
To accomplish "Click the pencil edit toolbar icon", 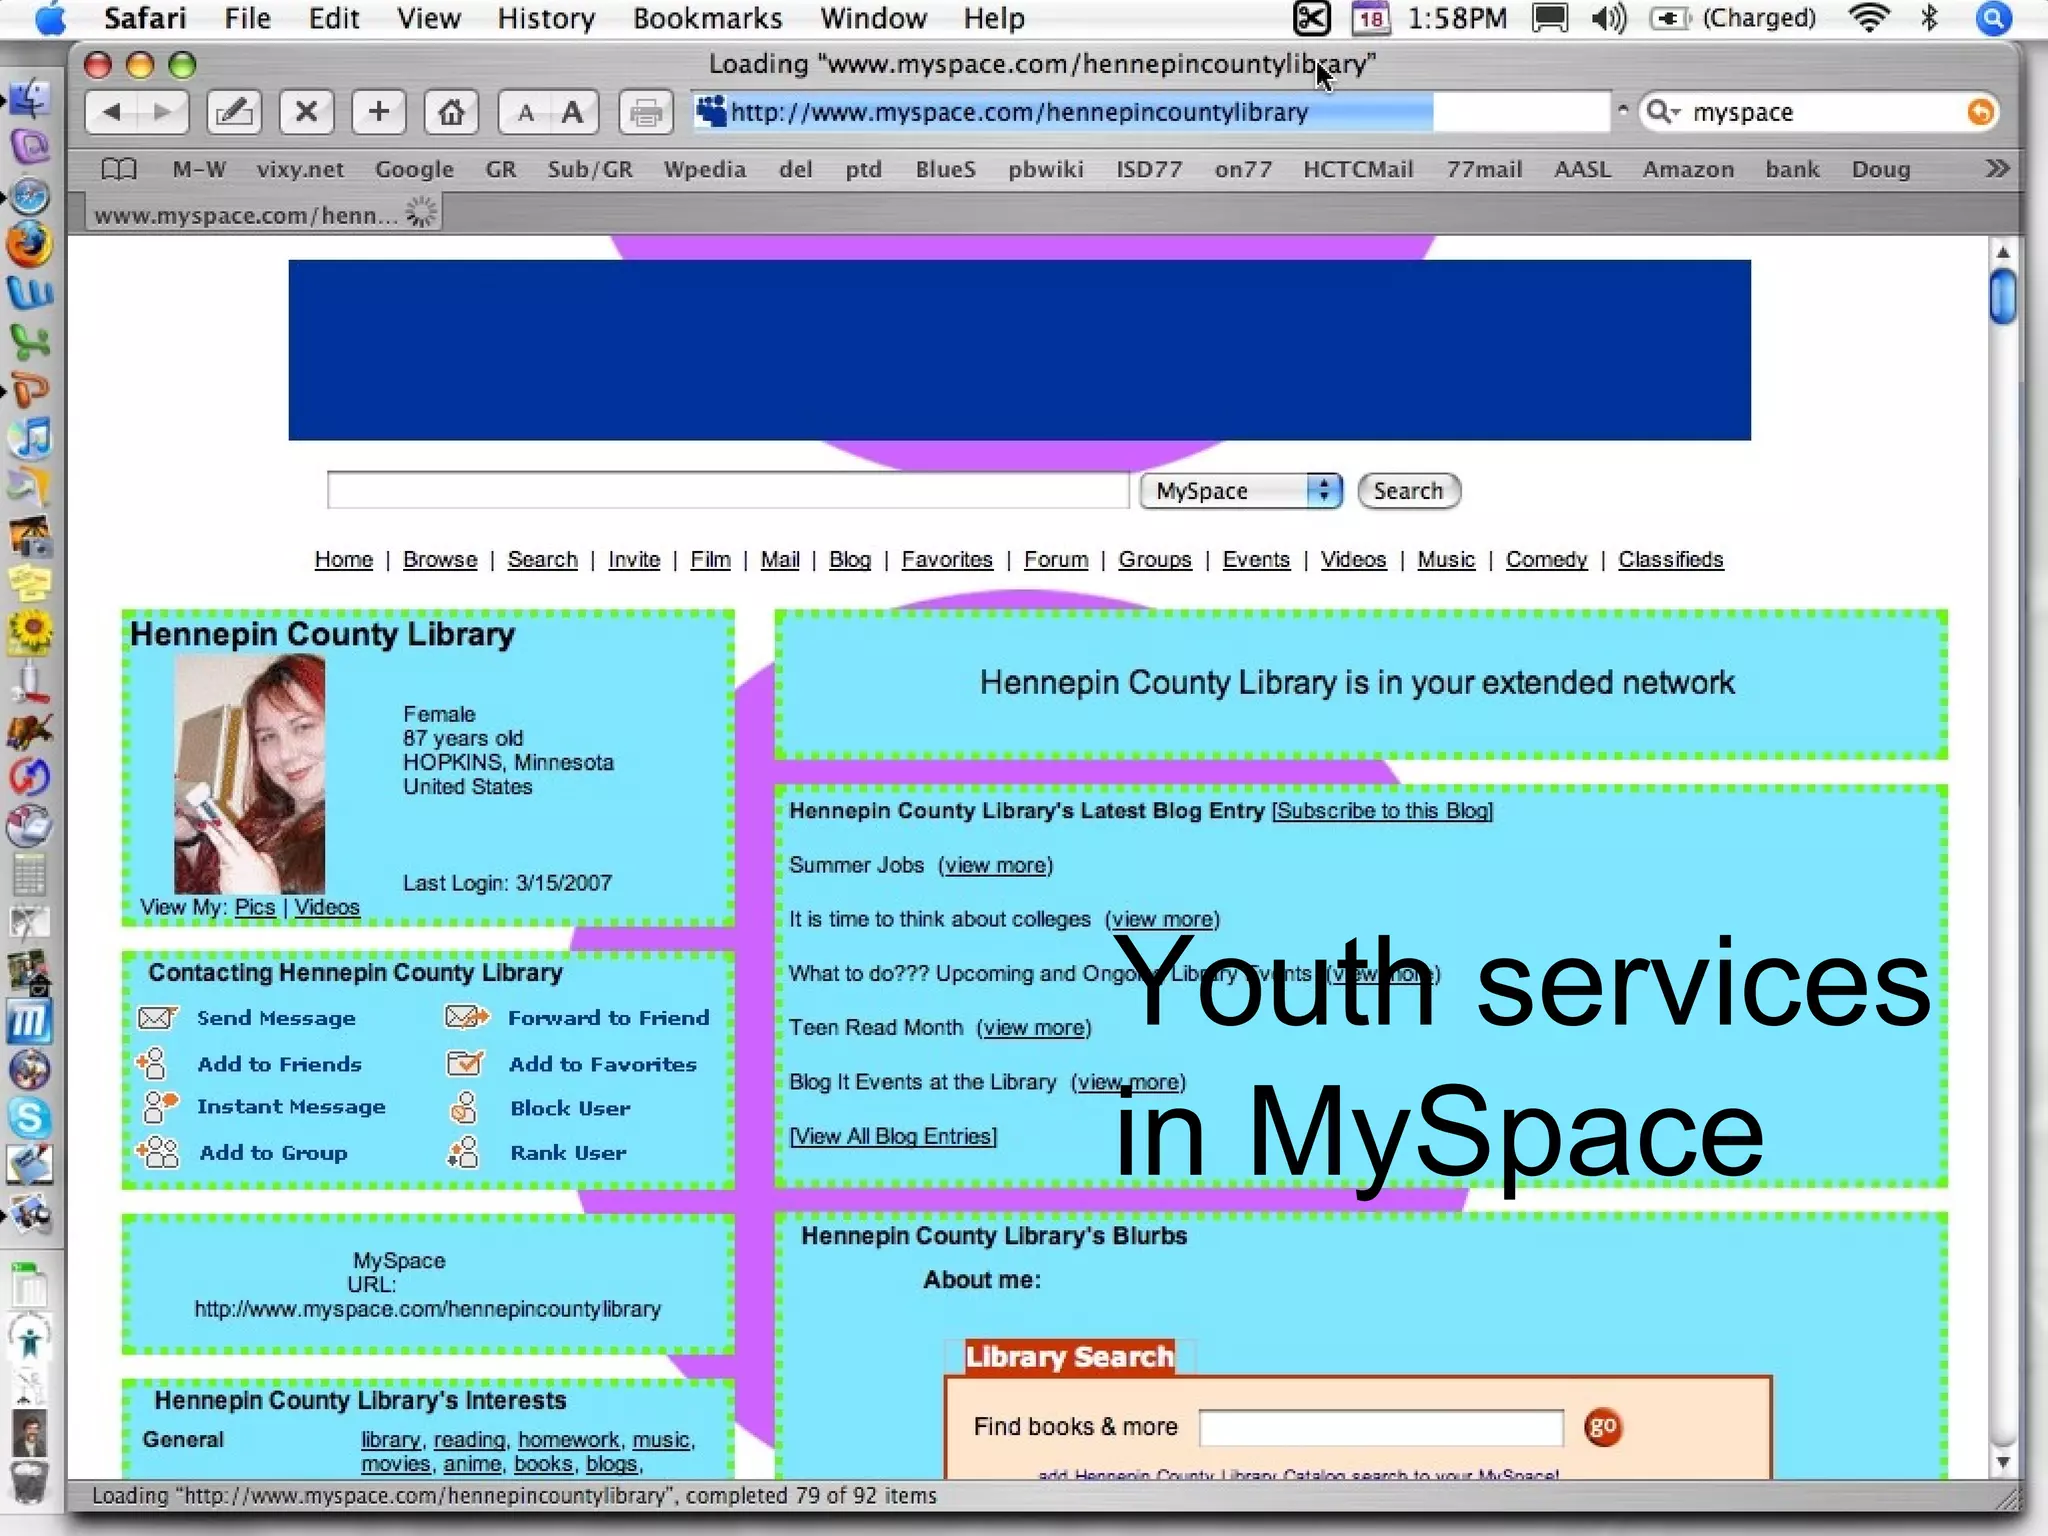I will click(234, 112).
